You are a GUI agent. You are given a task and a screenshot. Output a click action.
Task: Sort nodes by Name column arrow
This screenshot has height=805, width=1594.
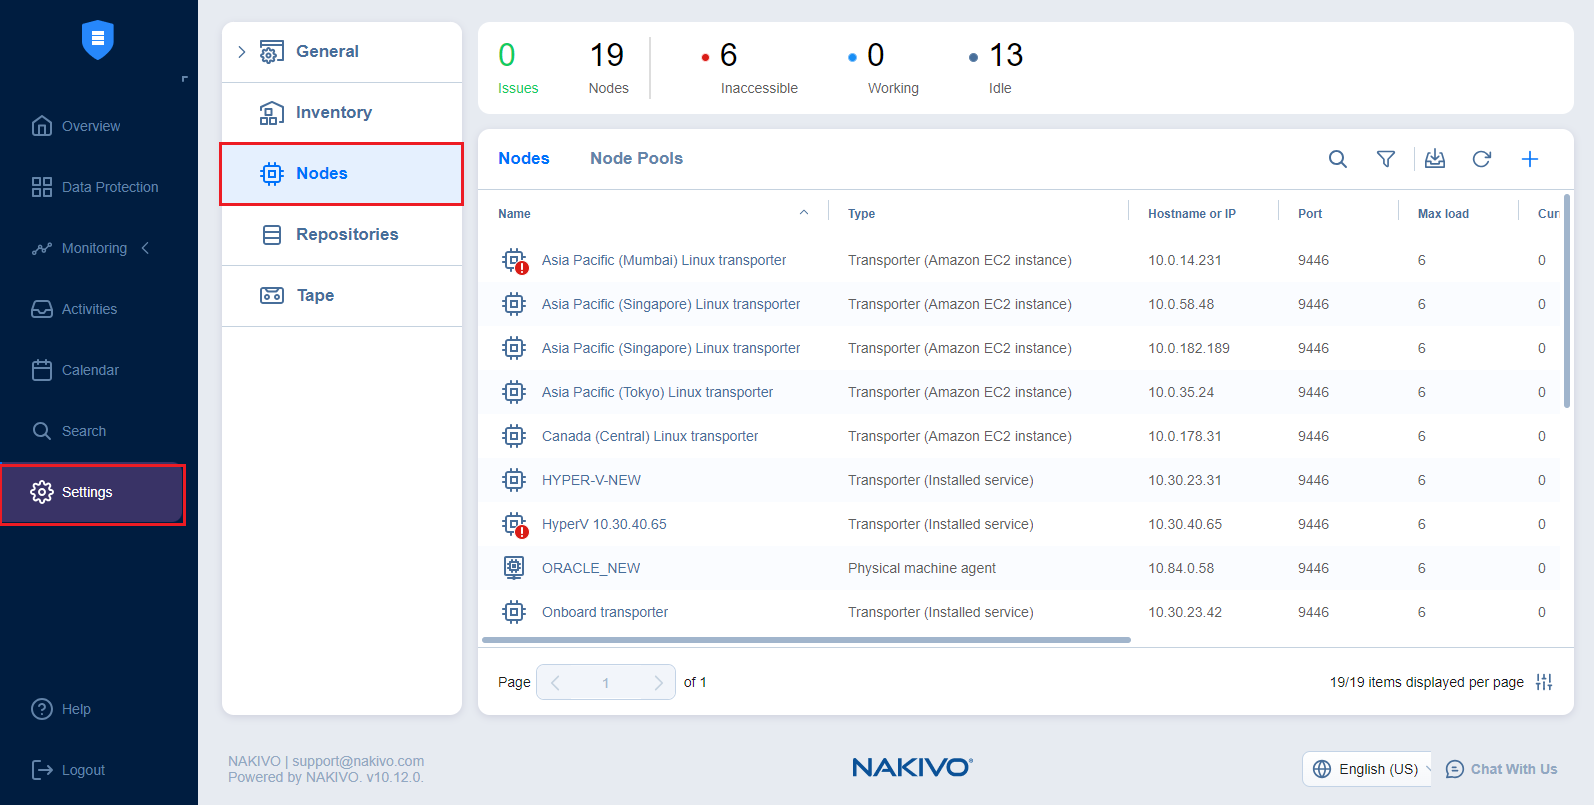[803, 213]
